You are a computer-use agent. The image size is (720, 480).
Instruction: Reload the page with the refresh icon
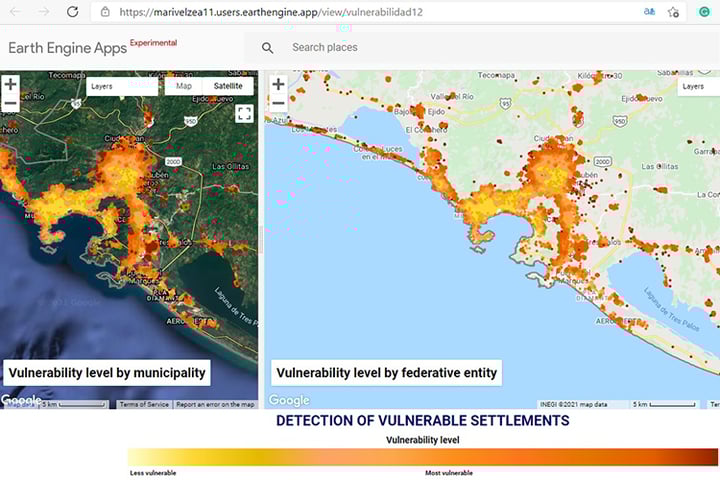[x=73, y=12]
